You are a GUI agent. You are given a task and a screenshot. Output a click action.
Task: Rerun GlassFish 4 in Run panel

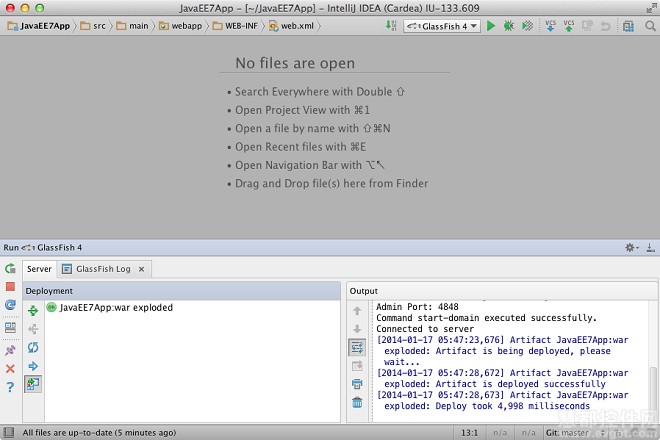[11, 269]
